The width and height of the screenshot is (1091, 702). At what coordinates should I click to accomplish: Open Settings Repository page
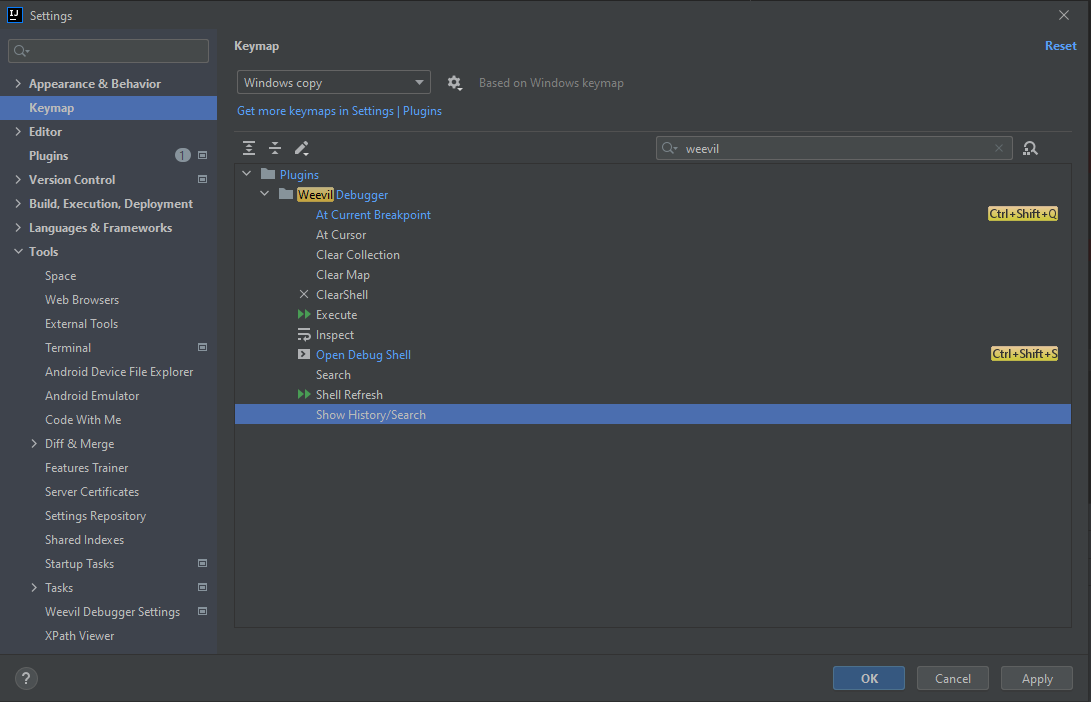(x=95, y=516)
